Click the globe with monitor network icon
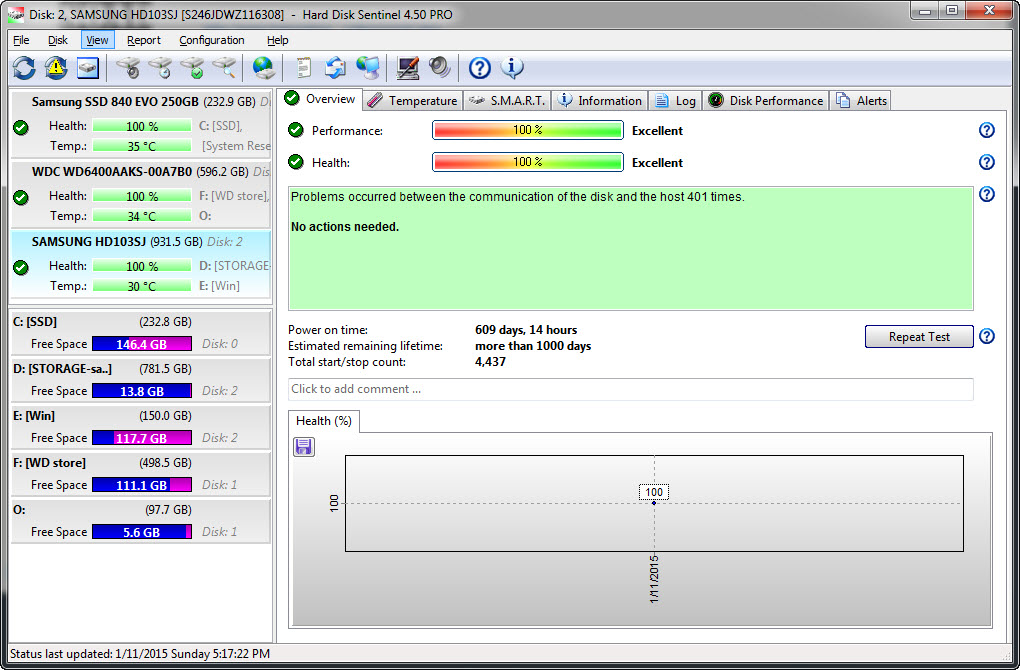Screen dimensions: 1020x670 point(368,68)
